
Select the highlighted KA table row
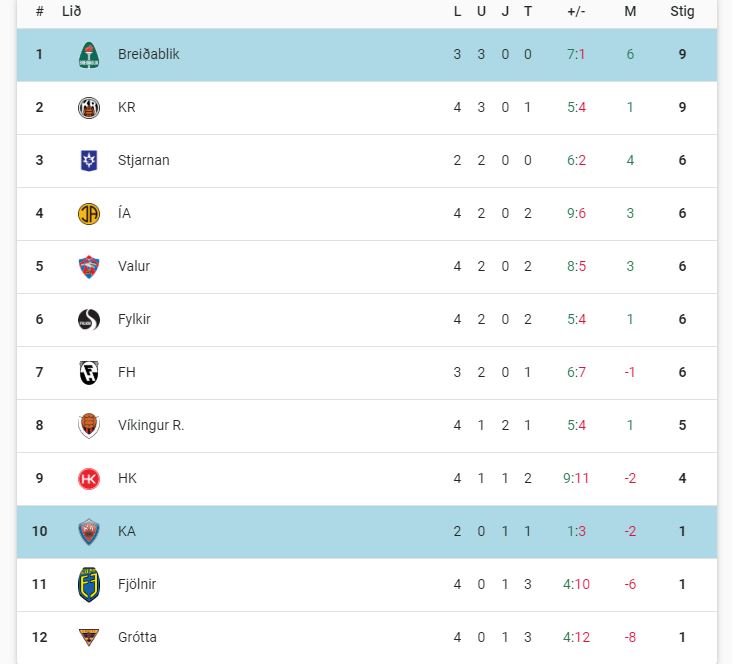pos(366,532)
